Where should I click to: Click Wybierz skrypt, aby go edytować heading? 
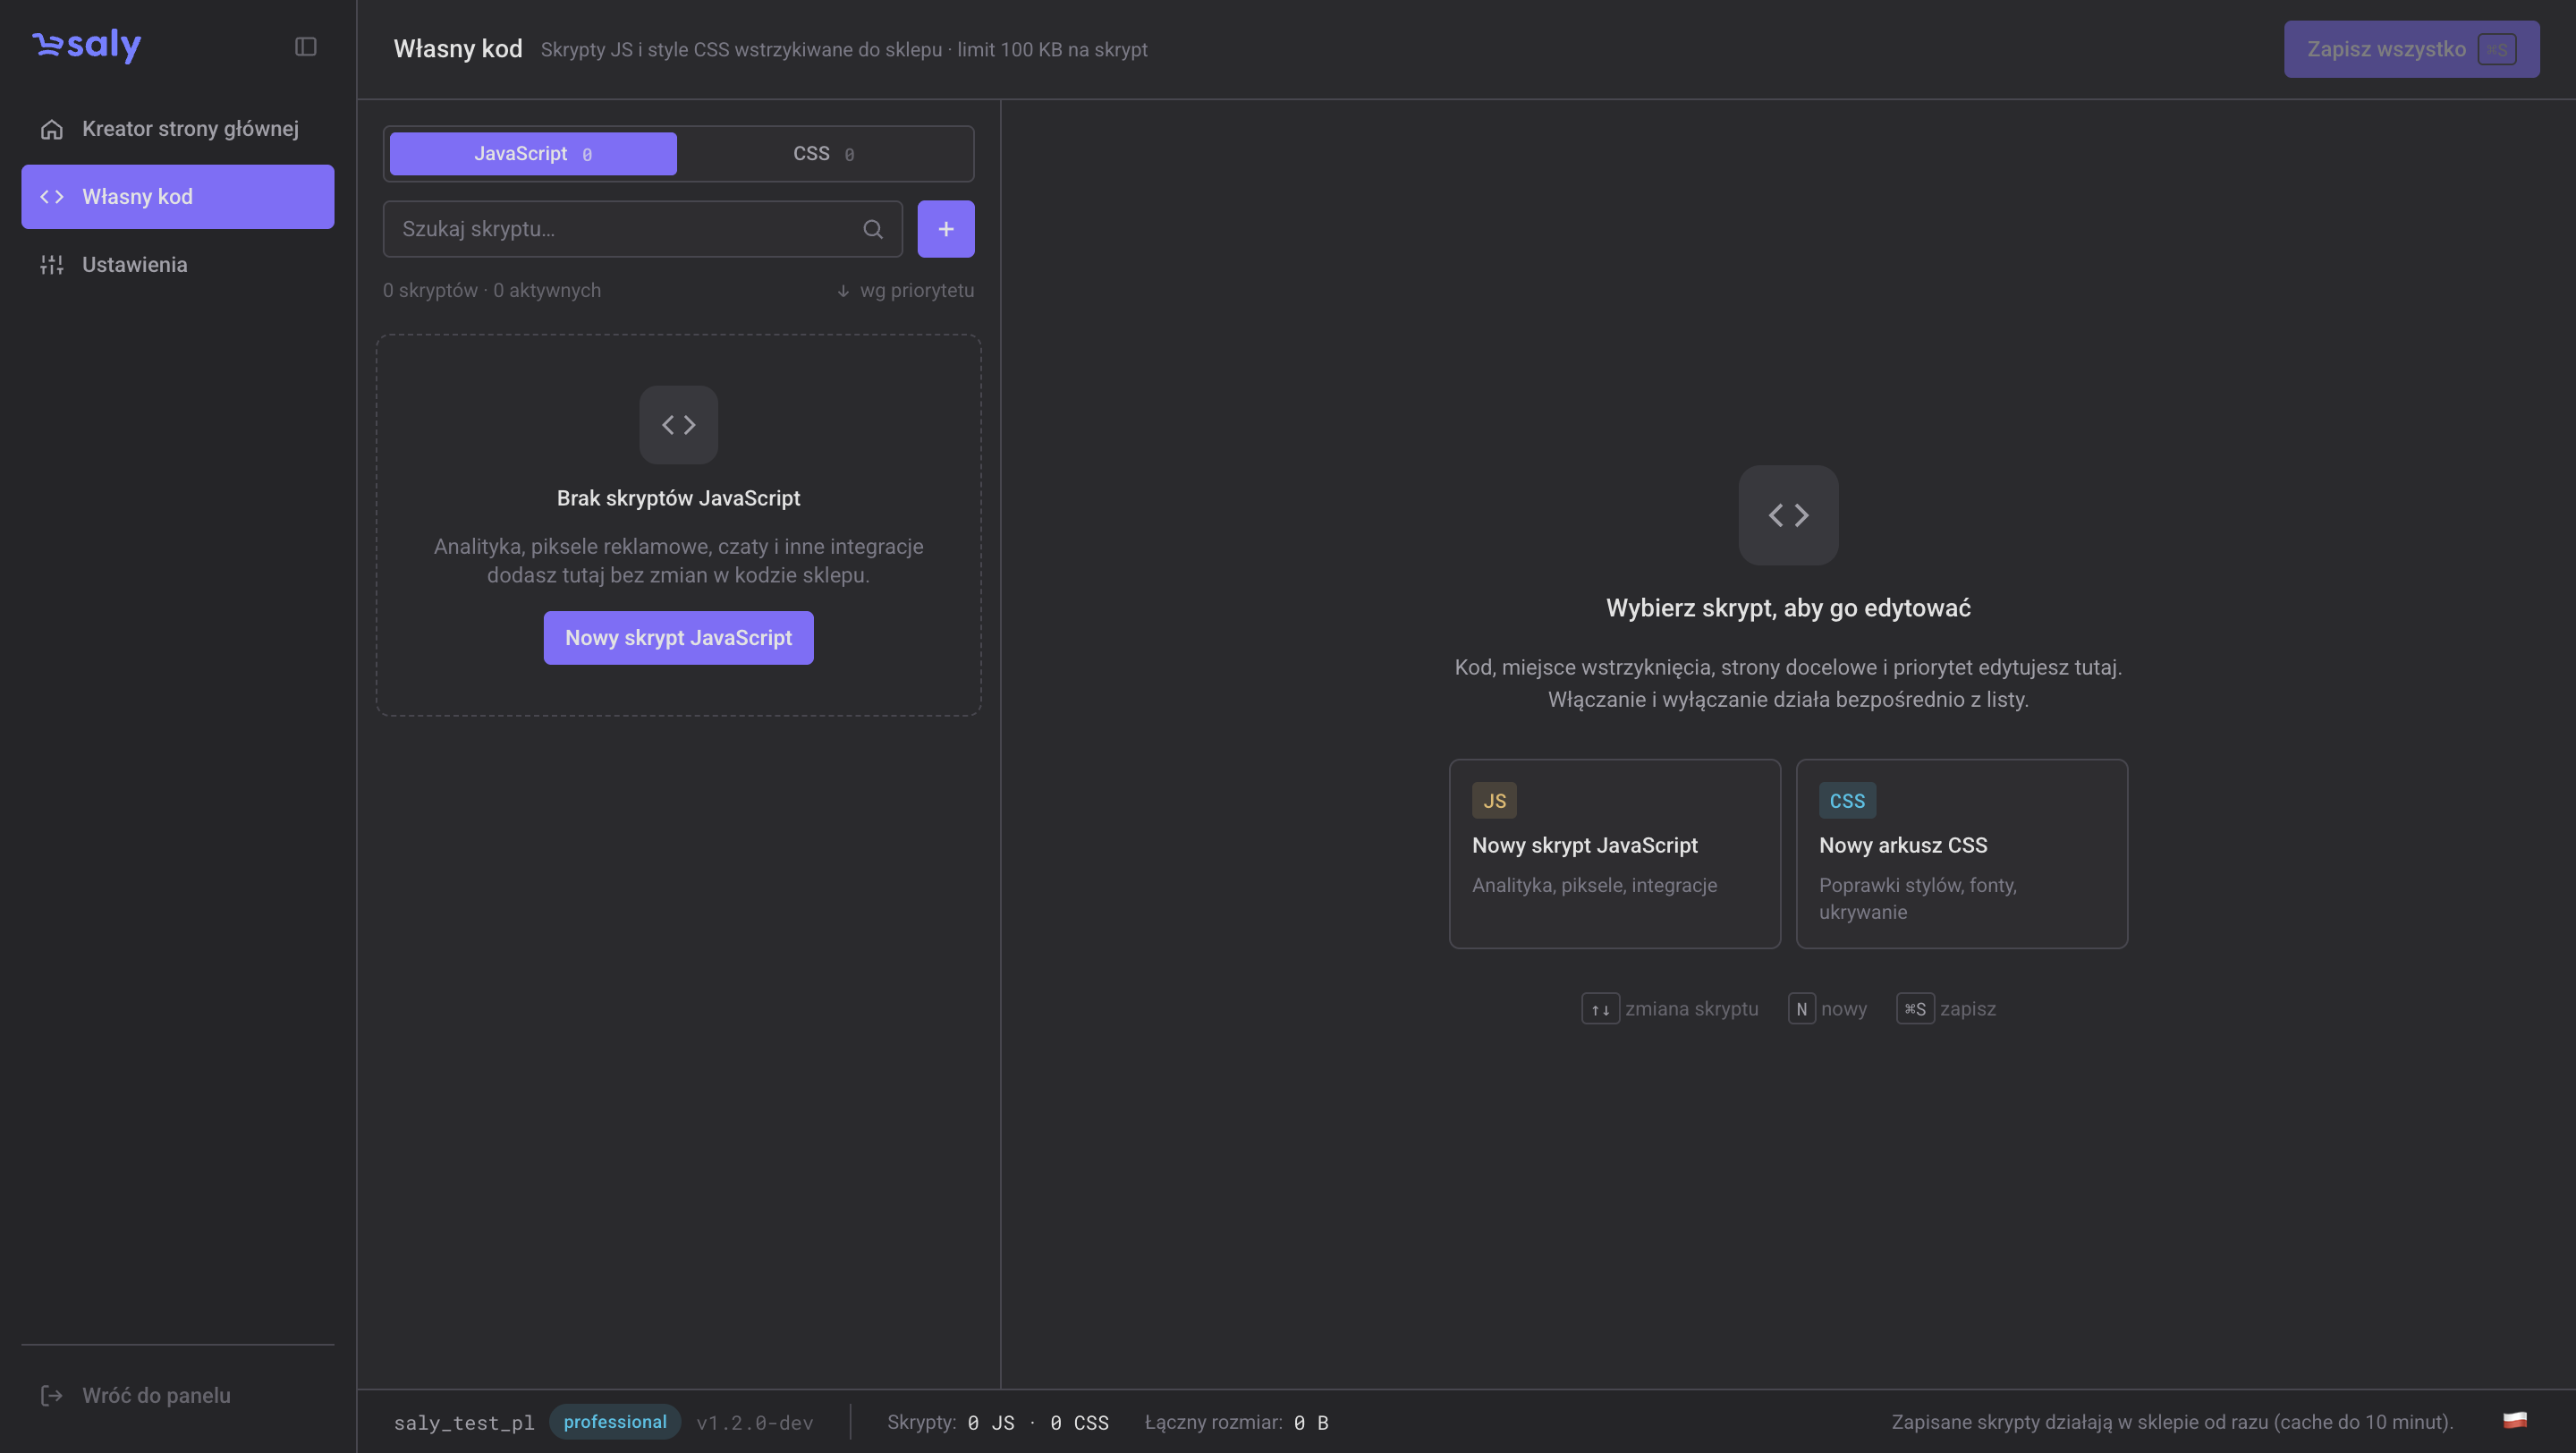(1788, 608)
